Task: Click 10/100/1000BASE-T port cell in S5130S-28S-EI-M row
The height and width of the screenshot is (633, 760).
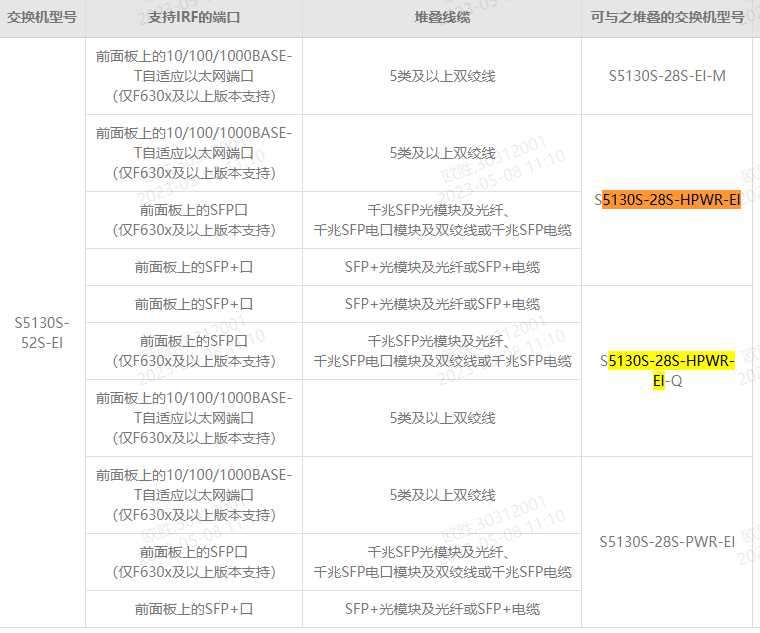Action: (x=194, y=76)
